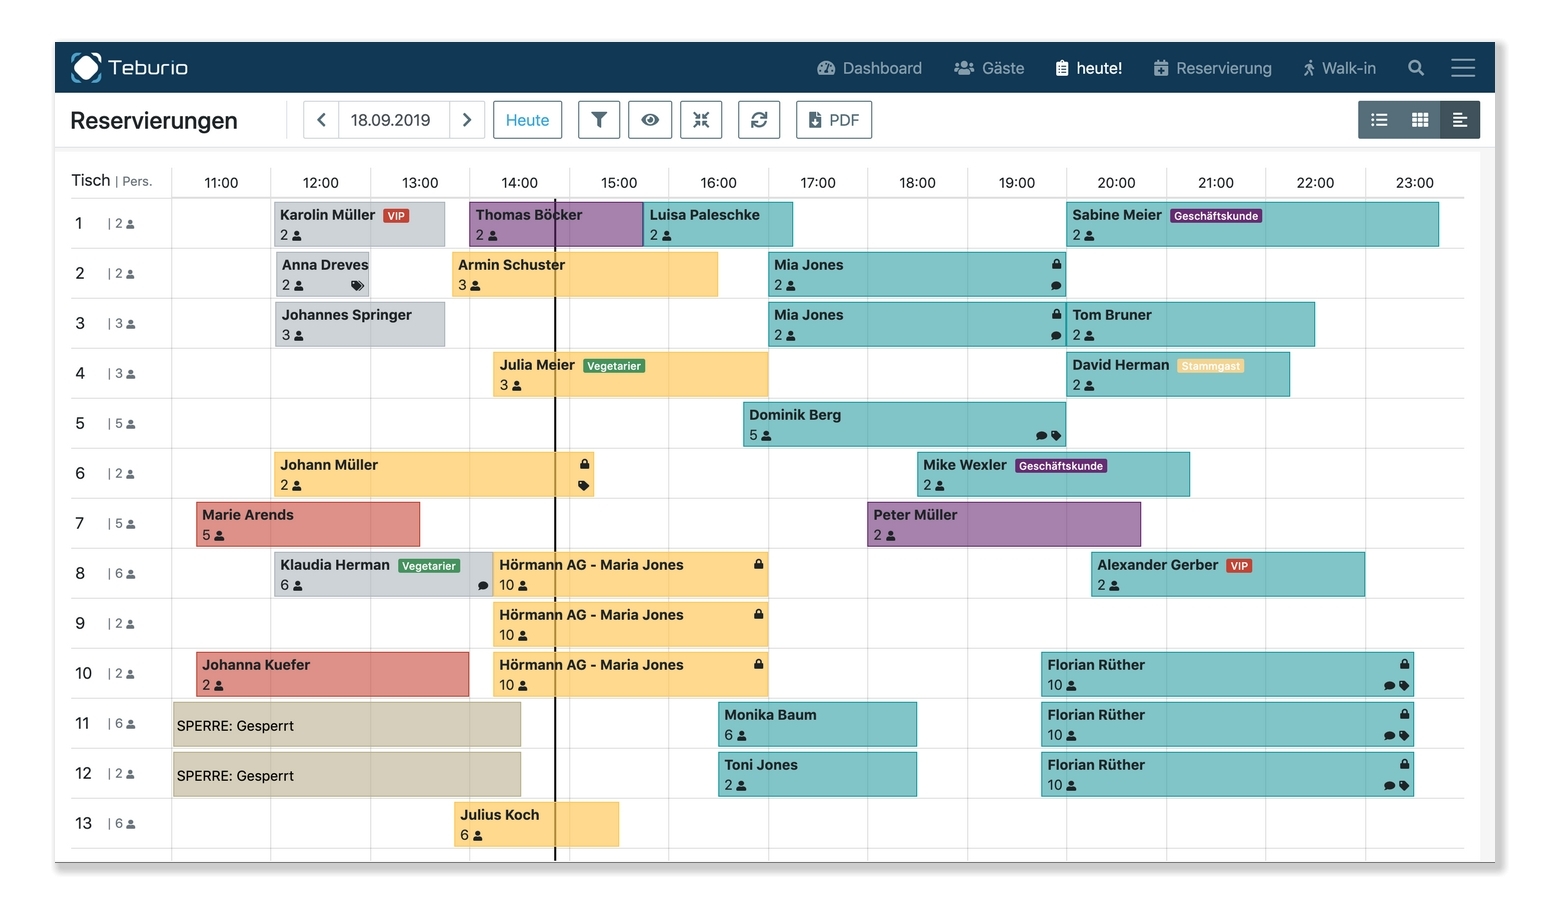Viewport: 1550px width, 918px height.
Task: Open the hamburger menu
Action: coord(1463,68)
